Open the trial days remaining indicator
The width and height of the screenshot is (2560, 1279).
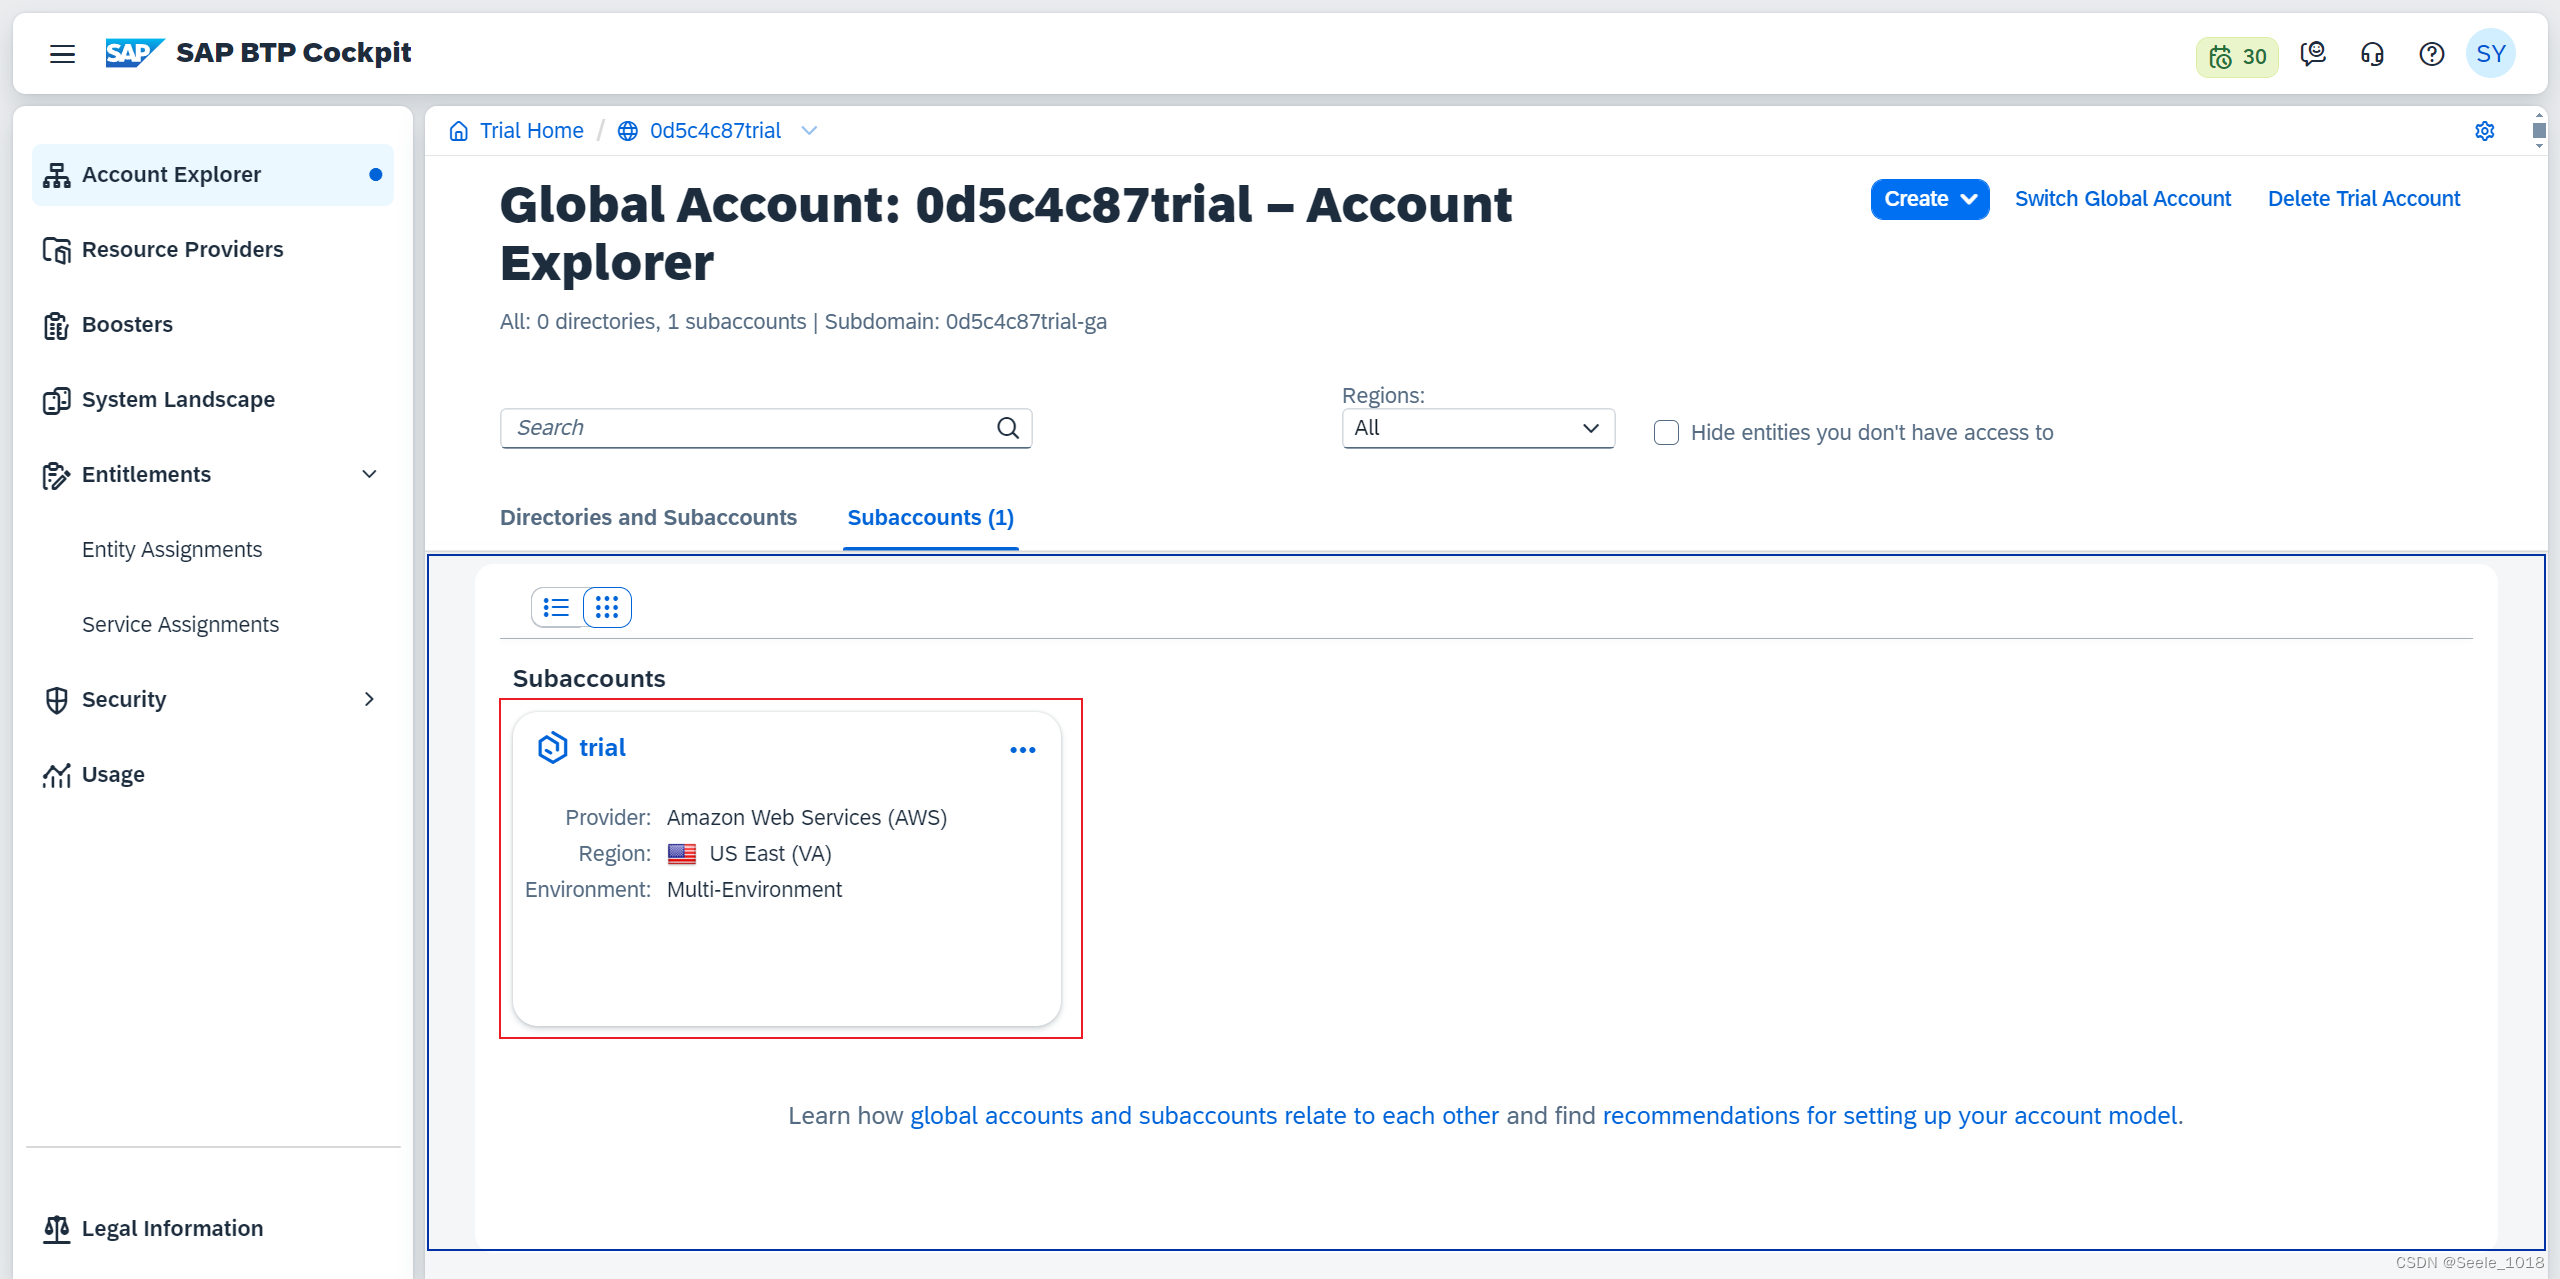coord(2236,56)
